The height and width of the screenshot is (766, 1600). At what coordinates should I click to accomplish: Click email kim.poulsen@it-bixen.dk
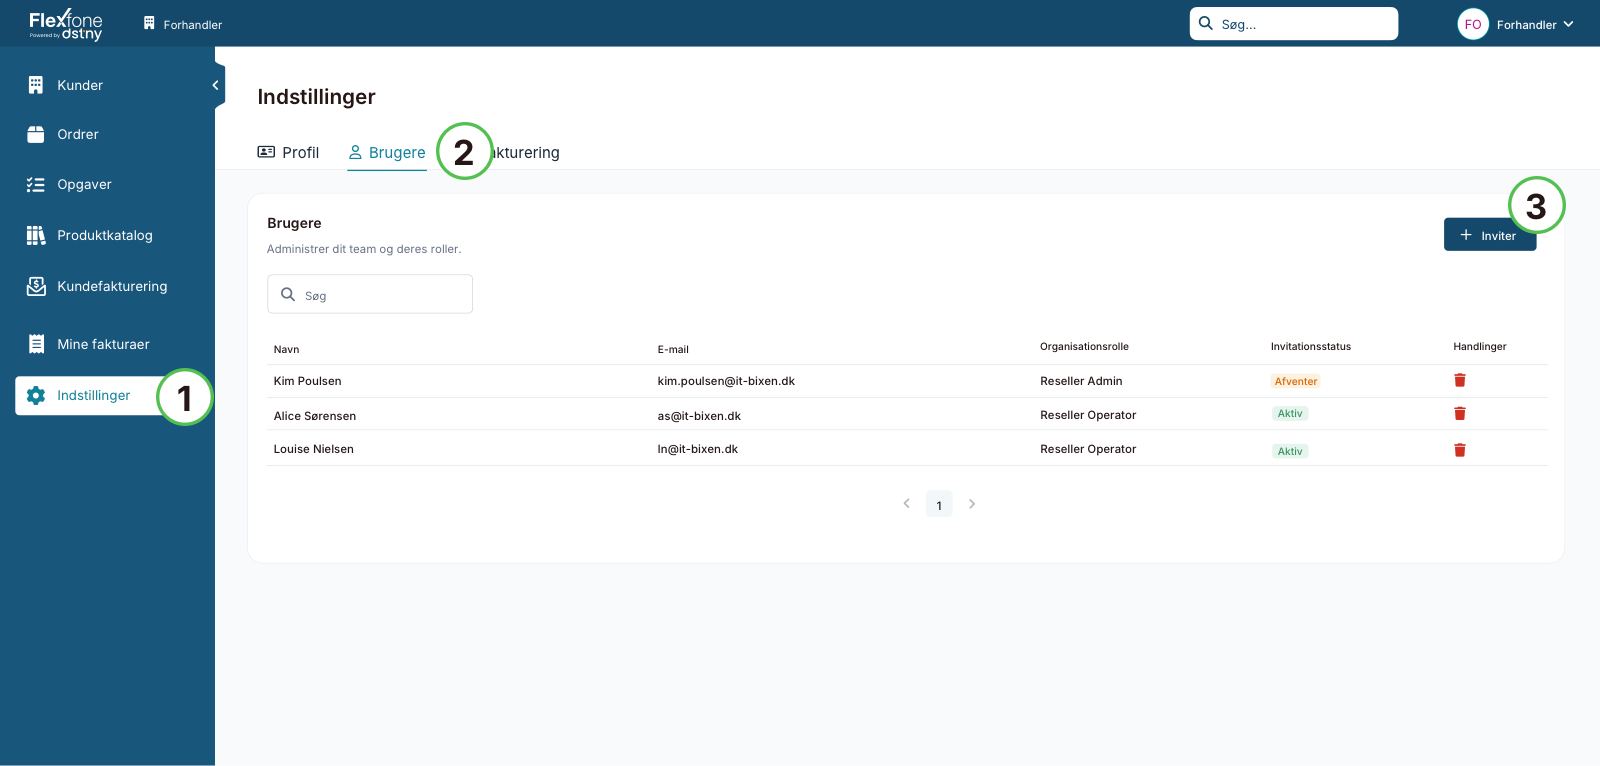726,381
